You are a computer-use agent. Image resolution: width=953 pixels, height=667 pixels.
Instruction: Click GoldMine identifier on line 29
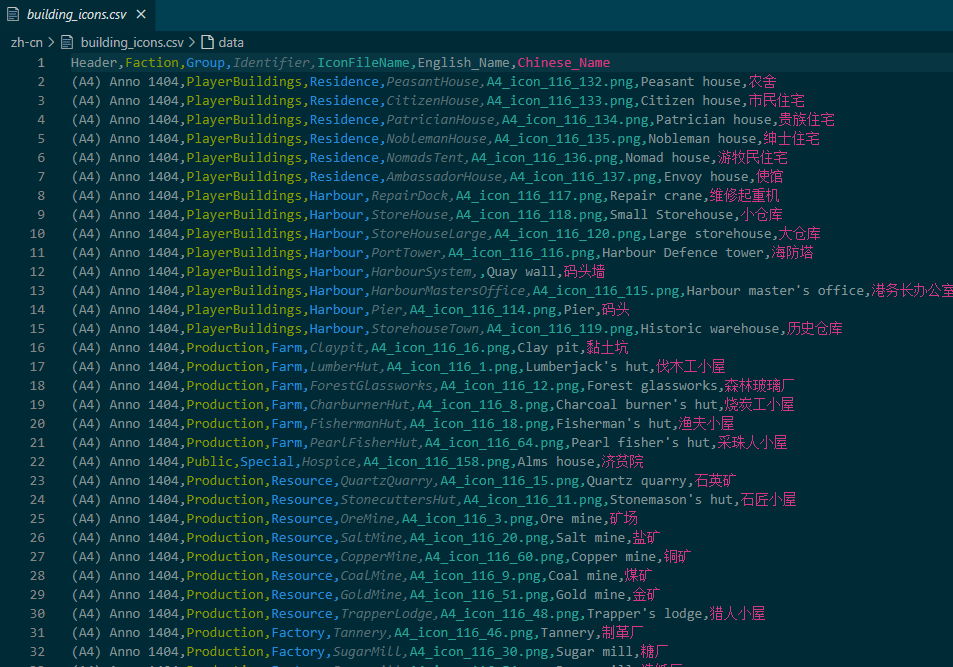pyautogui.click(x=371, y=595)
